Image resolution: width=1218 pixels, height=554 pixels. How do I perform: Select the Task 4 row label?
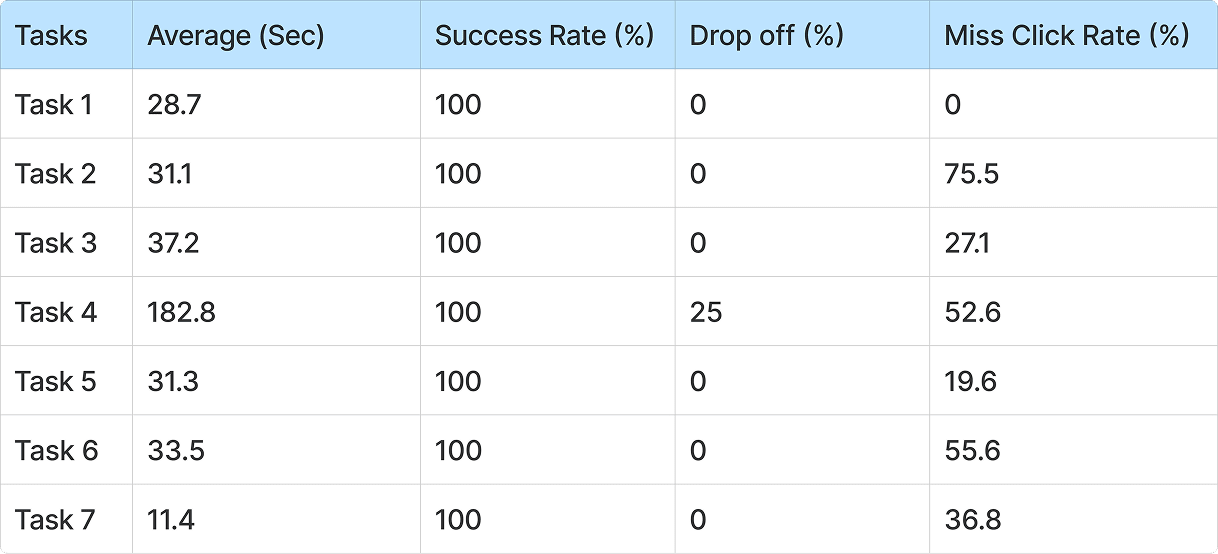coord(56,312)
